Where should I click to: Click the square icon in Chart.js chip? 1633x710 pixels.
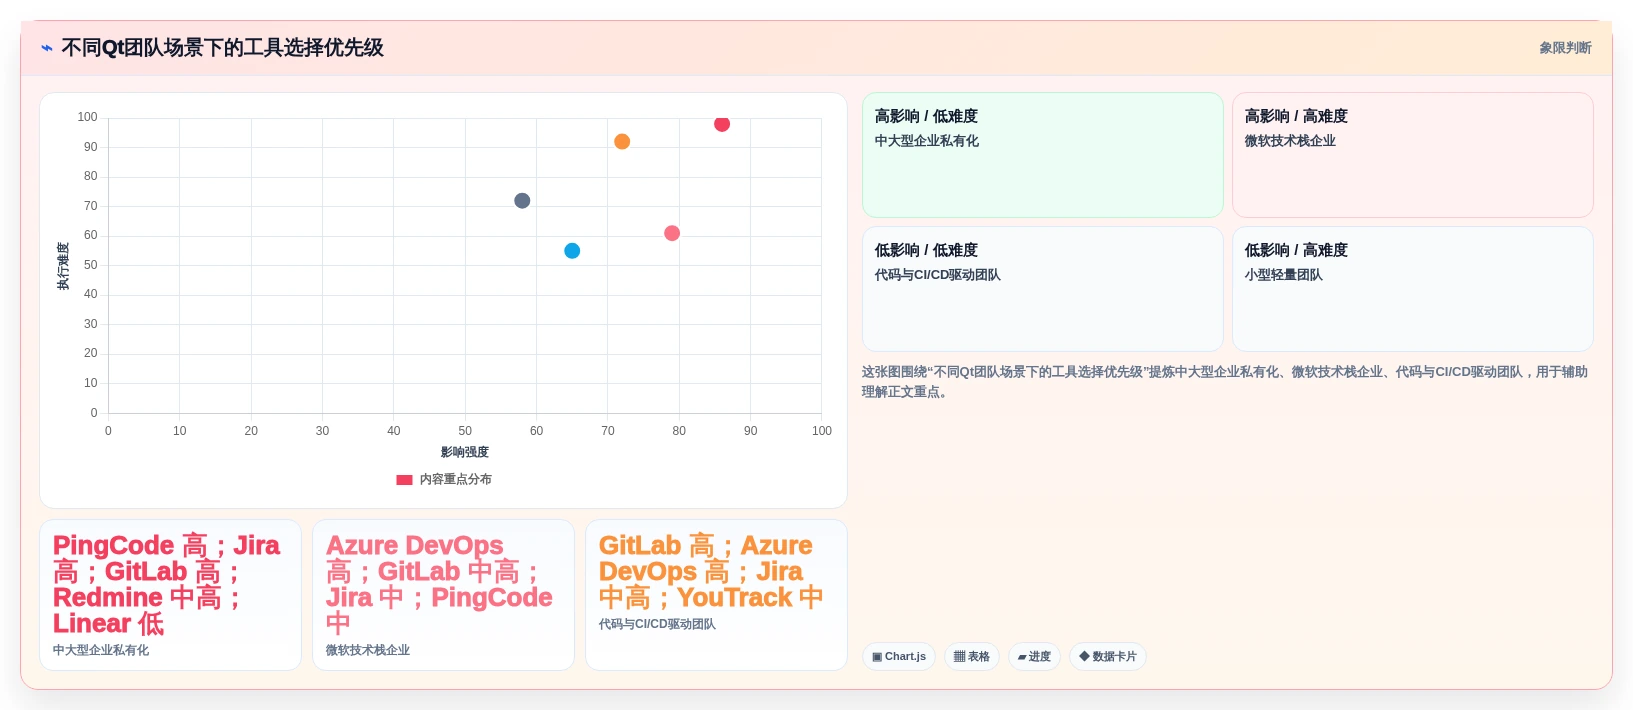(x=877, y=657)
